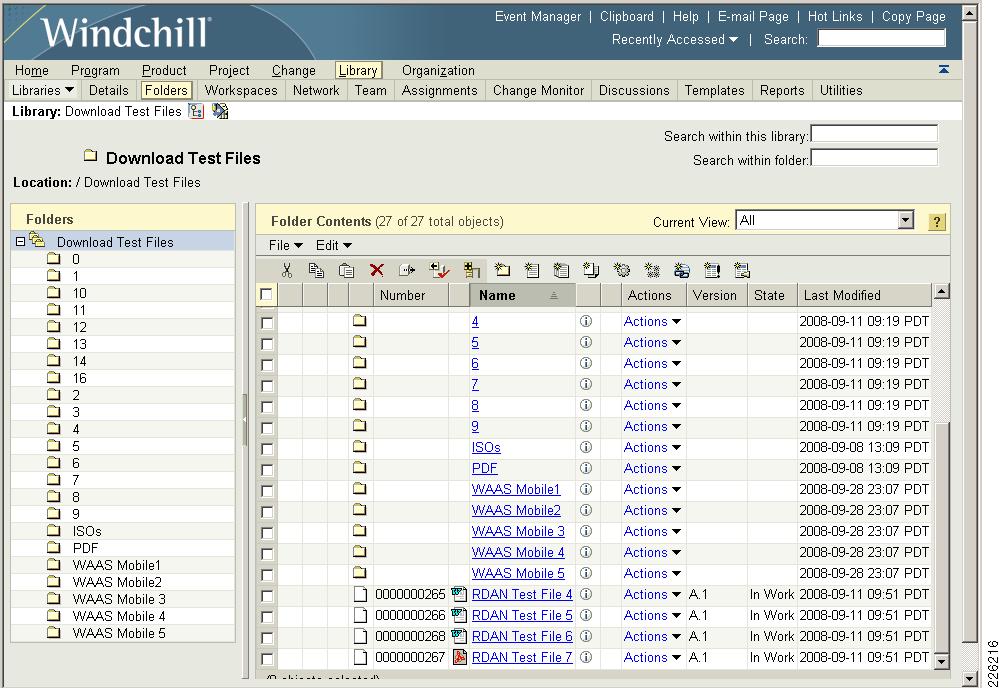The width and height of the screenshot is (999, 688).
Task: Open the PDF folder link in contents
Action: [x=484, y=468]
